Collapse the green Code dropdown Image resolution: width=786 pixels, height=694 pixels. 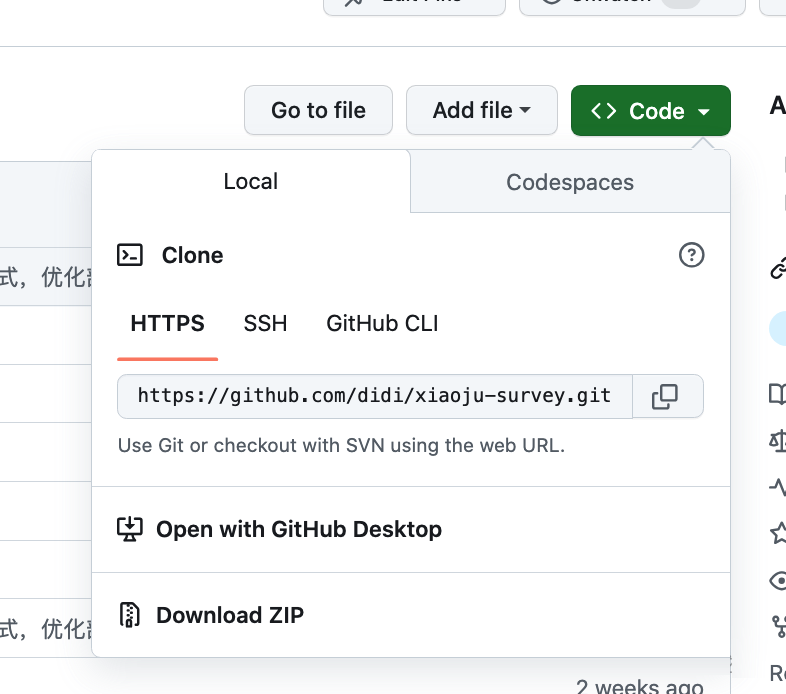point(650,111)
